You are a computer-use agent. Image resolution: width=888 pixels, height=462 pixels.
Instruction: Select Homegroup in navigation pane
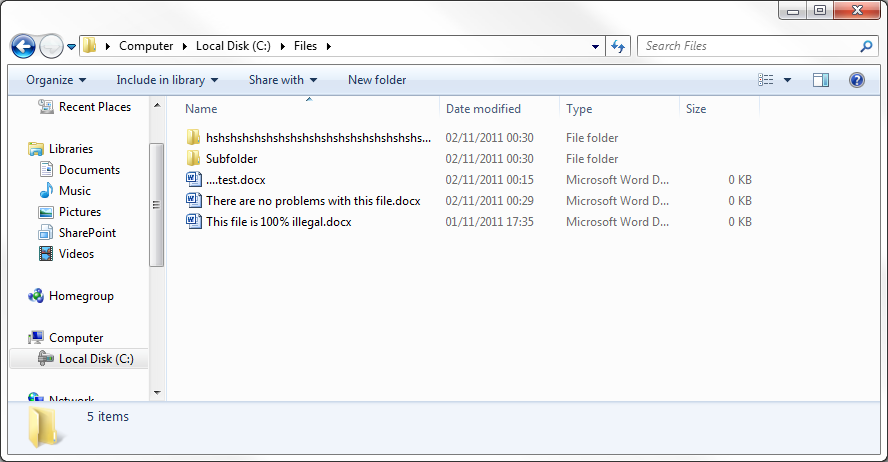tap(81, 296)
